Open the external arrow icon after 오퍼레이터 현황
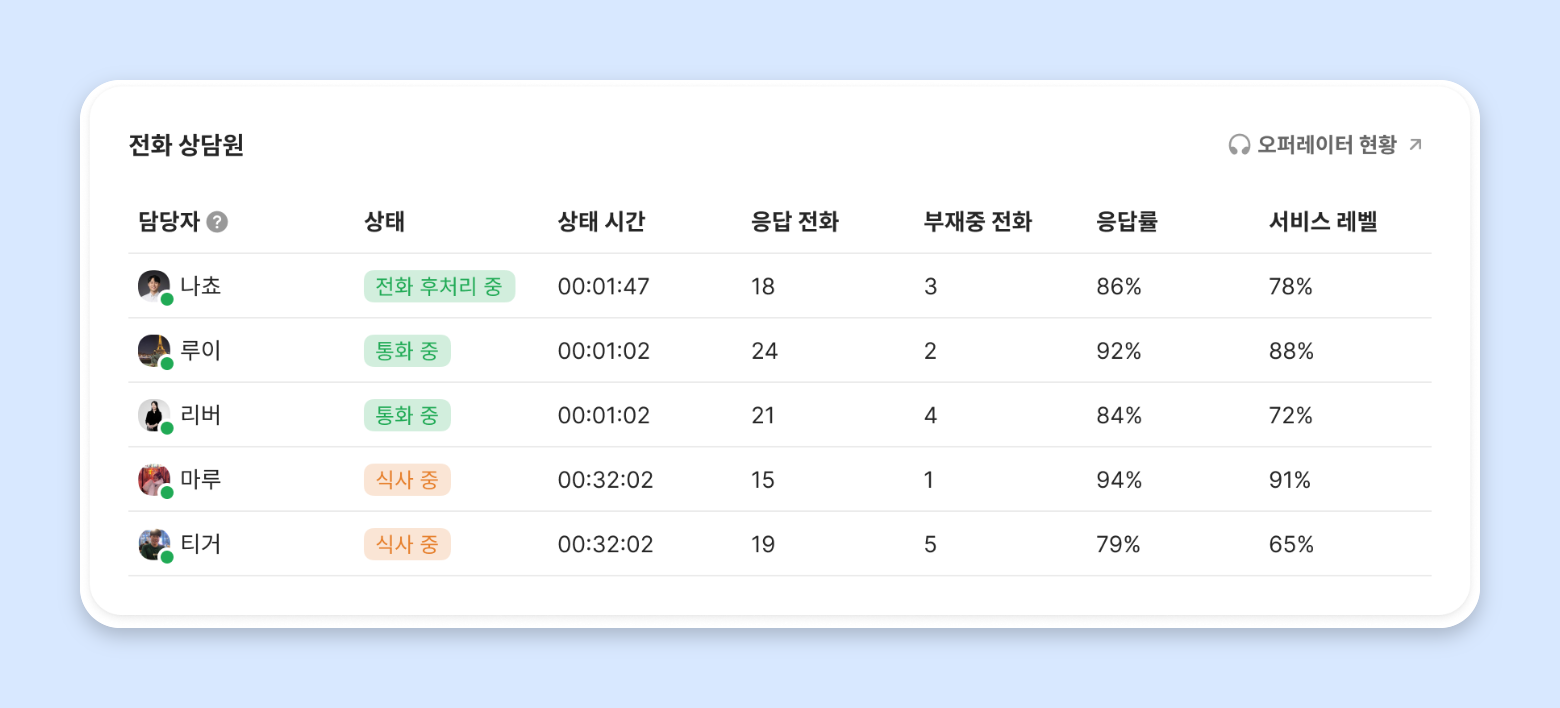This screenshot has width=1560, height=708. [1415, 145]
